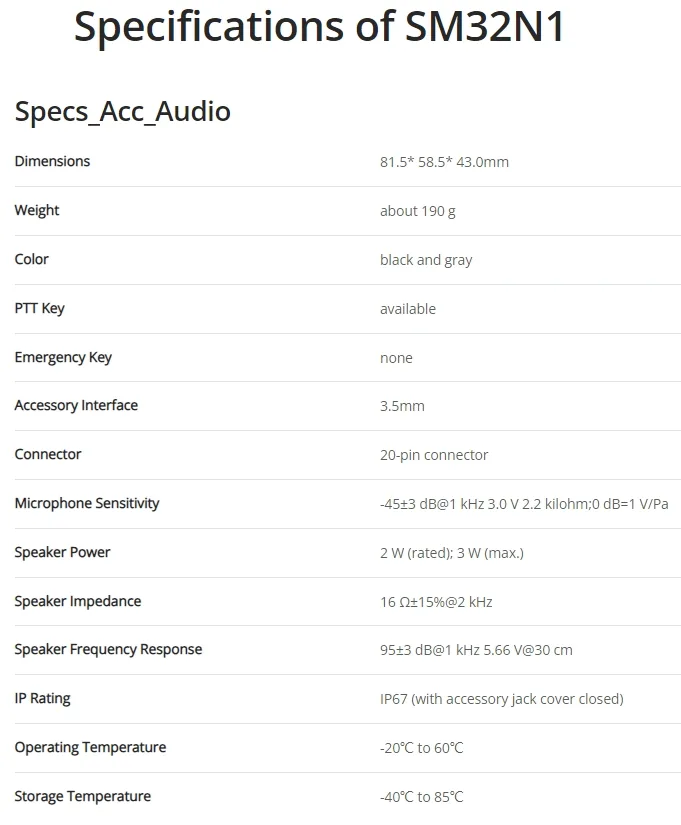Click the Weight row label
This screenshot has height=825, width=681.
coord(37,210)
